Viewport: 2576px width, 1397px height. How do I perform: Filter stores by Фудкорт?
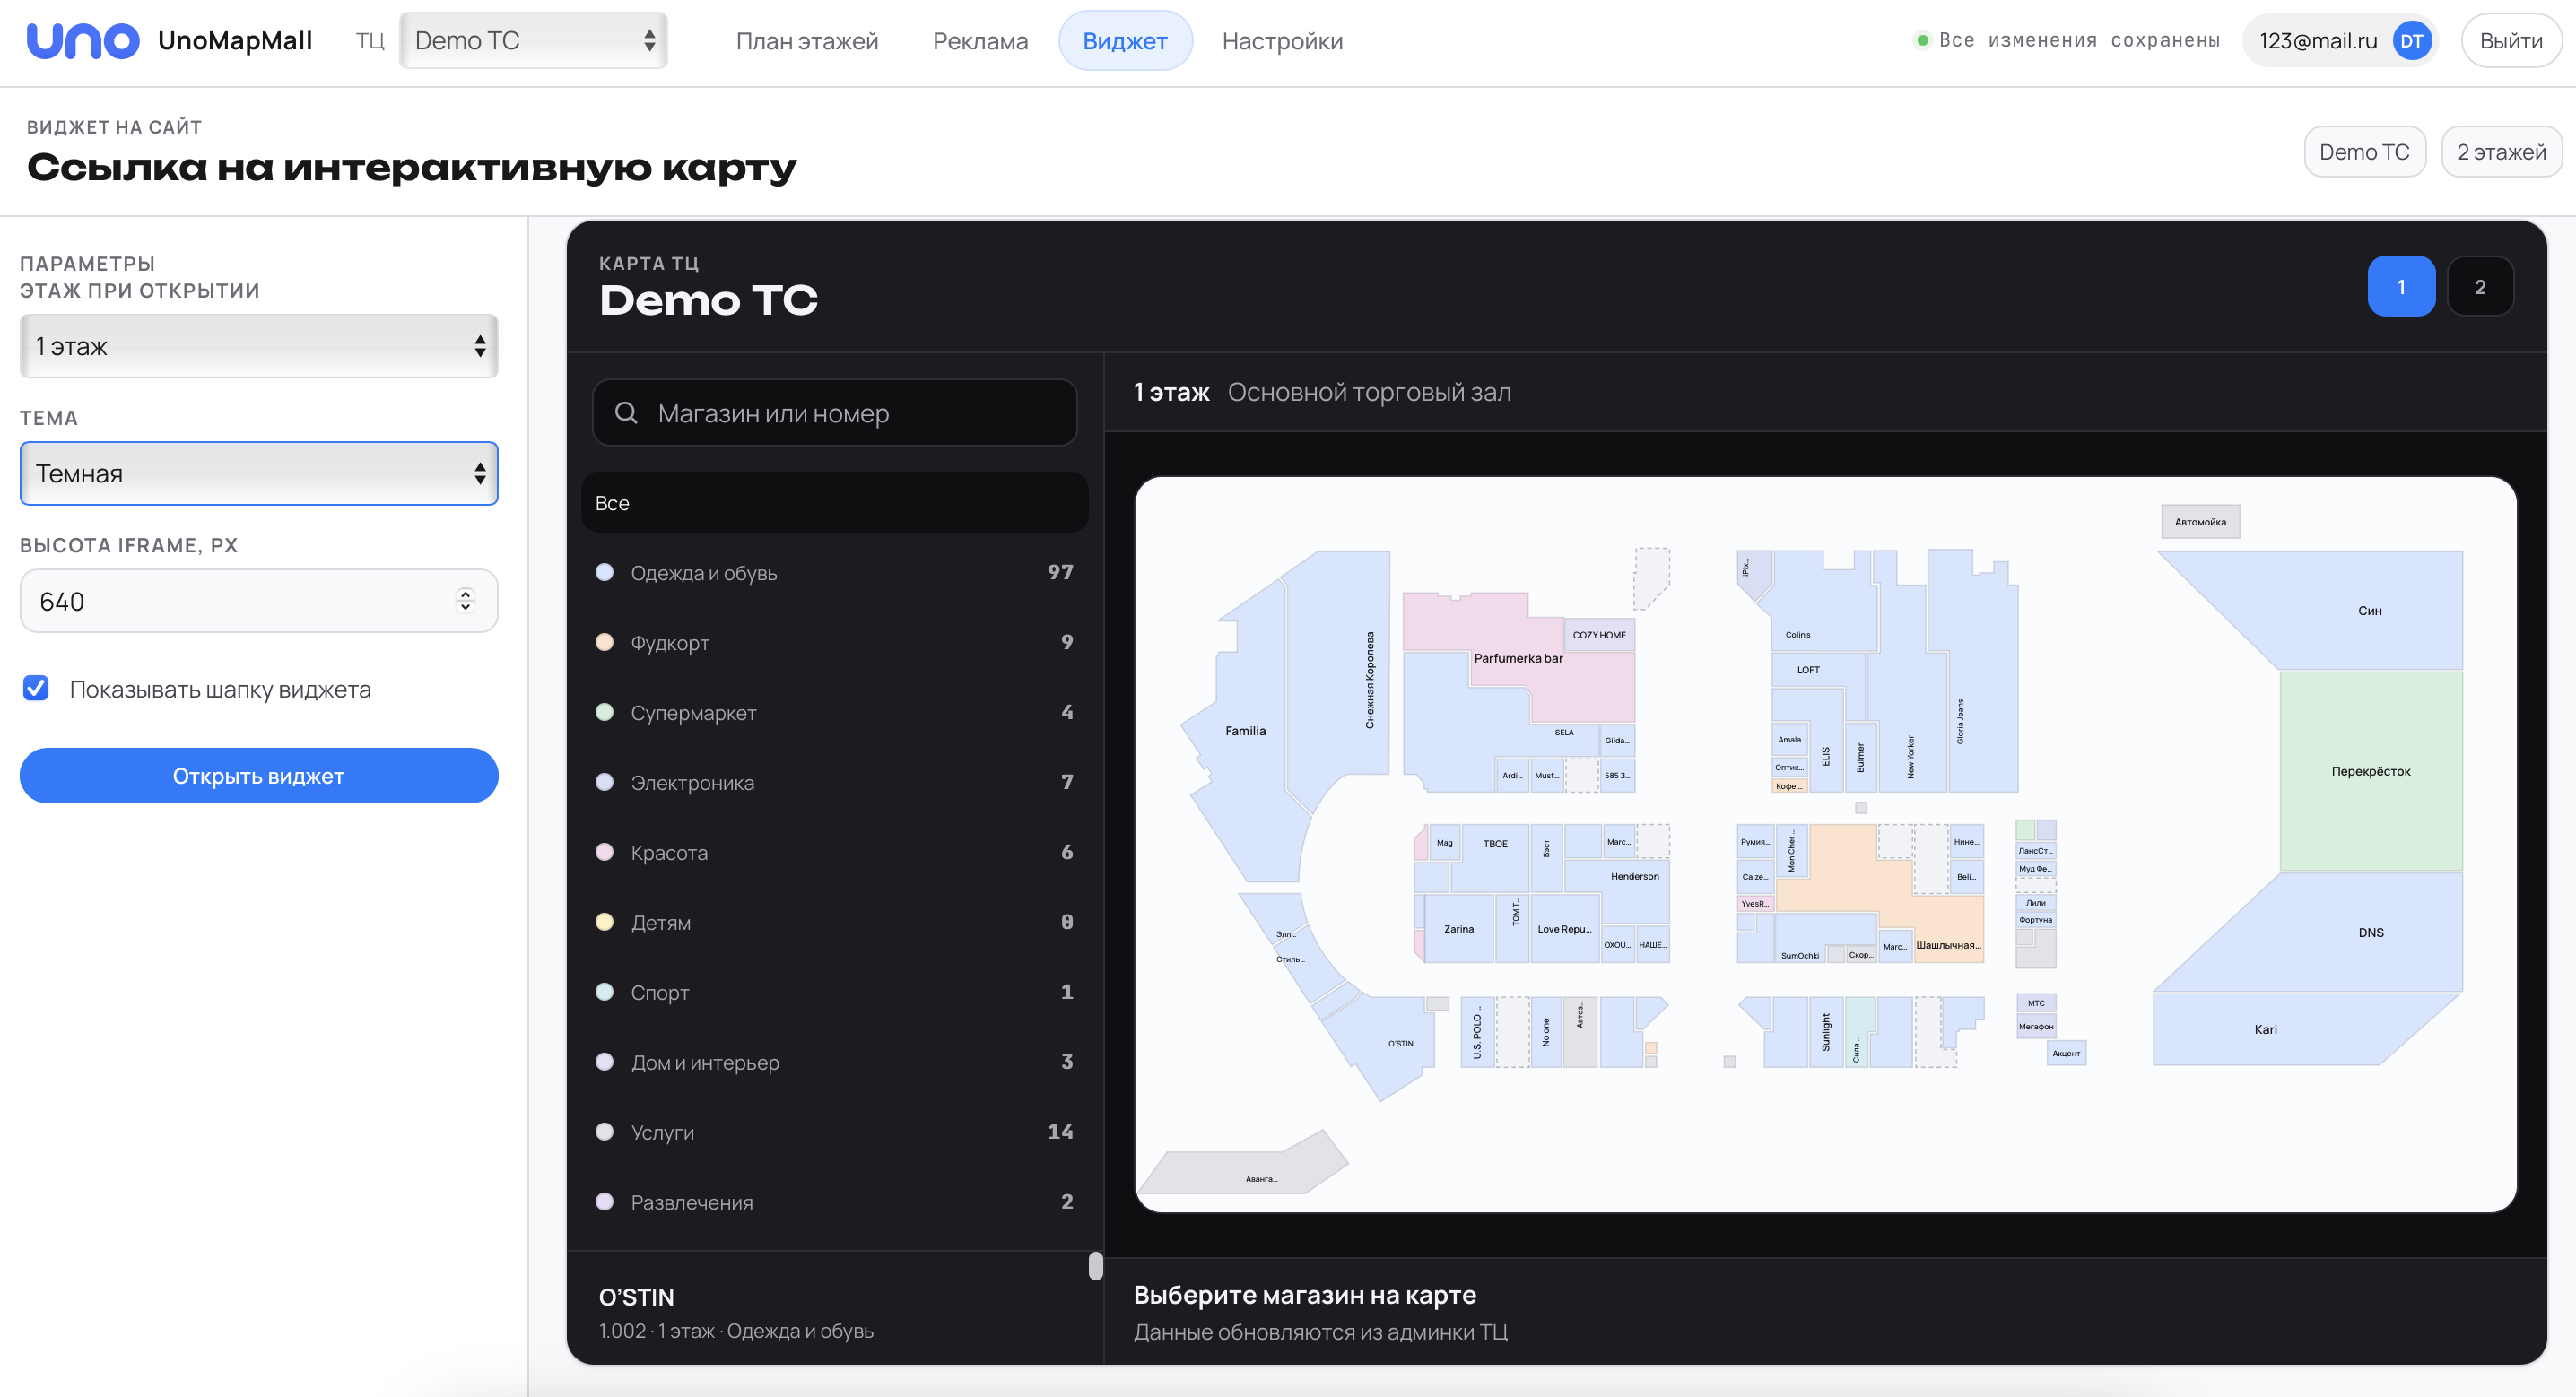pos(835,643)
